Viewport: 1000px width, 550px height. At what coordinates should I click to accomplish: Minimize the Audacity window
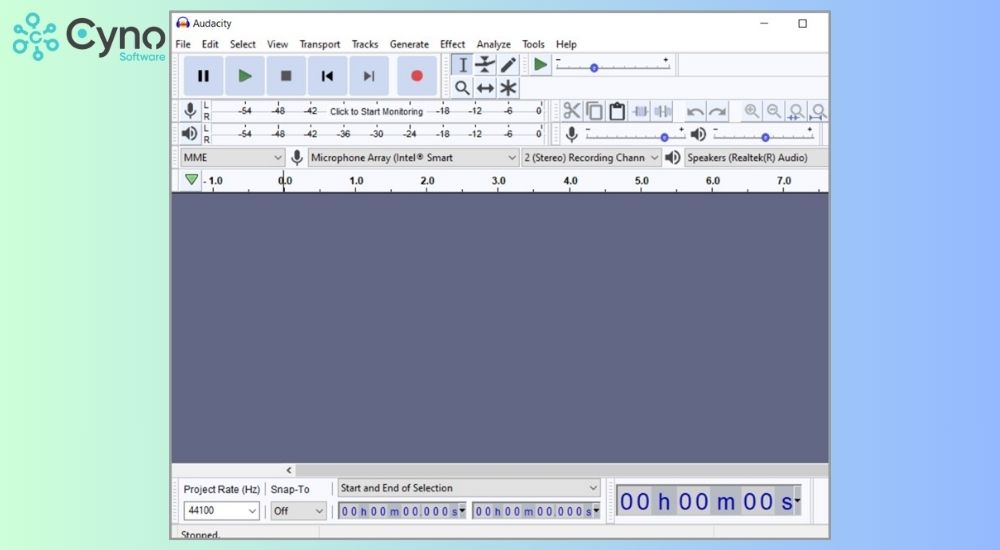764,24
